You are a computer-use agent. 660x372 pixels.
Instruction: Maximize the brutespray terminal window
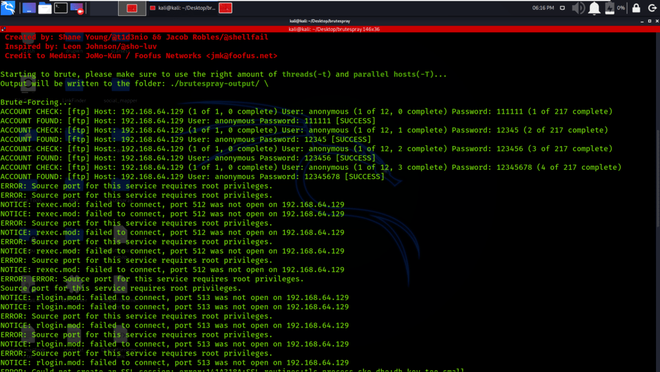pyautogui.click(x=649, y=21)
